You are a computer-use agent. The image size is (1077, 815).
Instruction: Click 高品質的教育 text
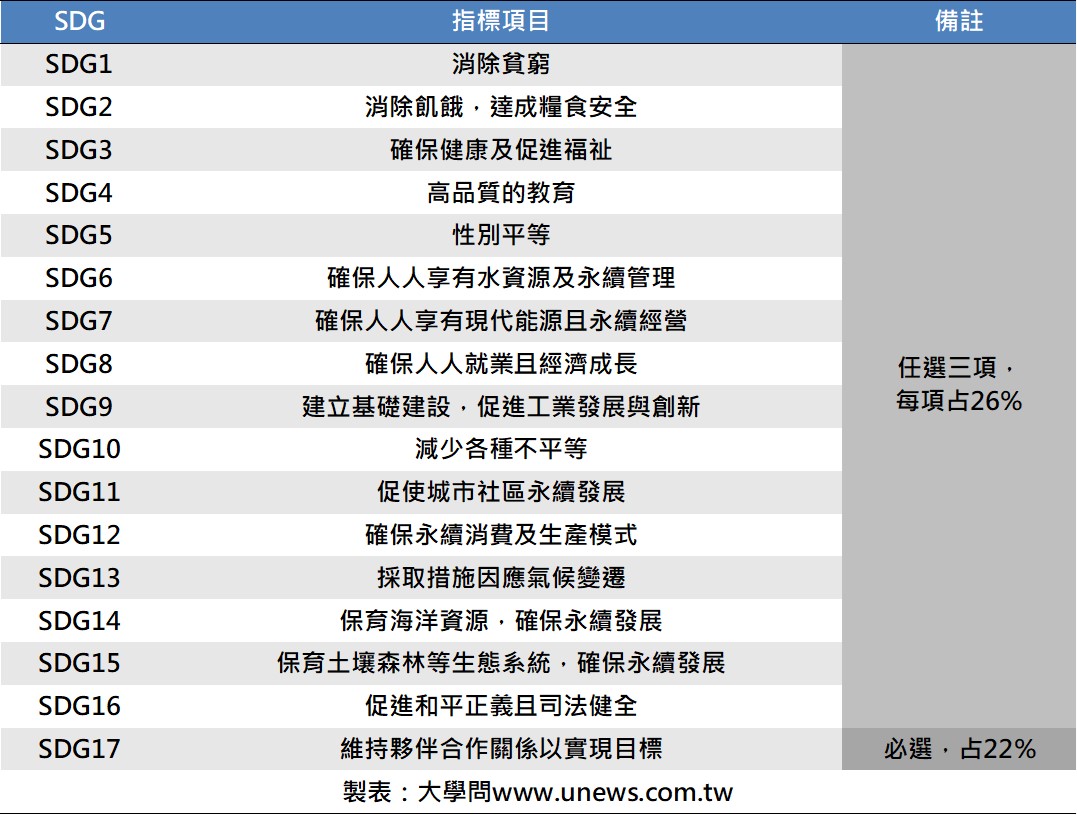501,192
